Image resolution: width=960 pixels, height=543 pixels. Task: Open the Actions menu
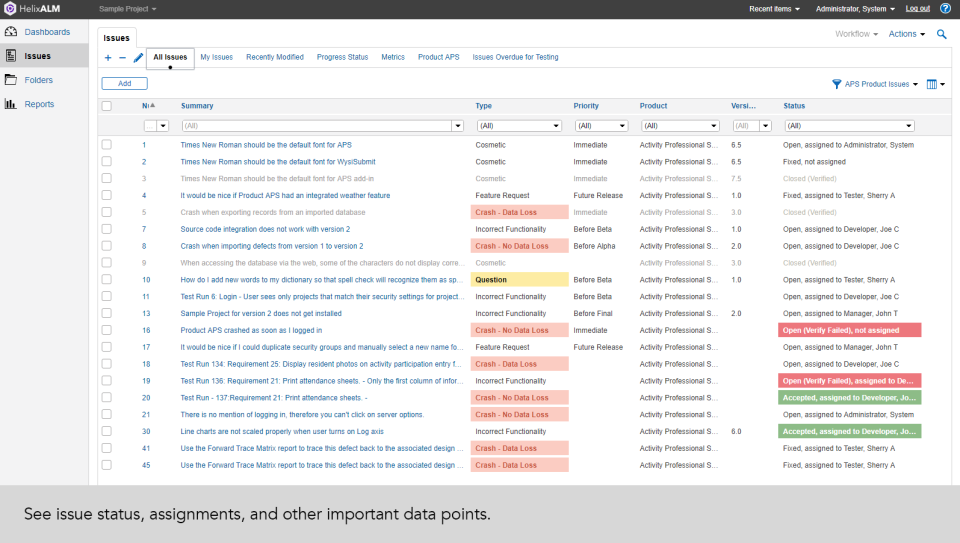906,34
